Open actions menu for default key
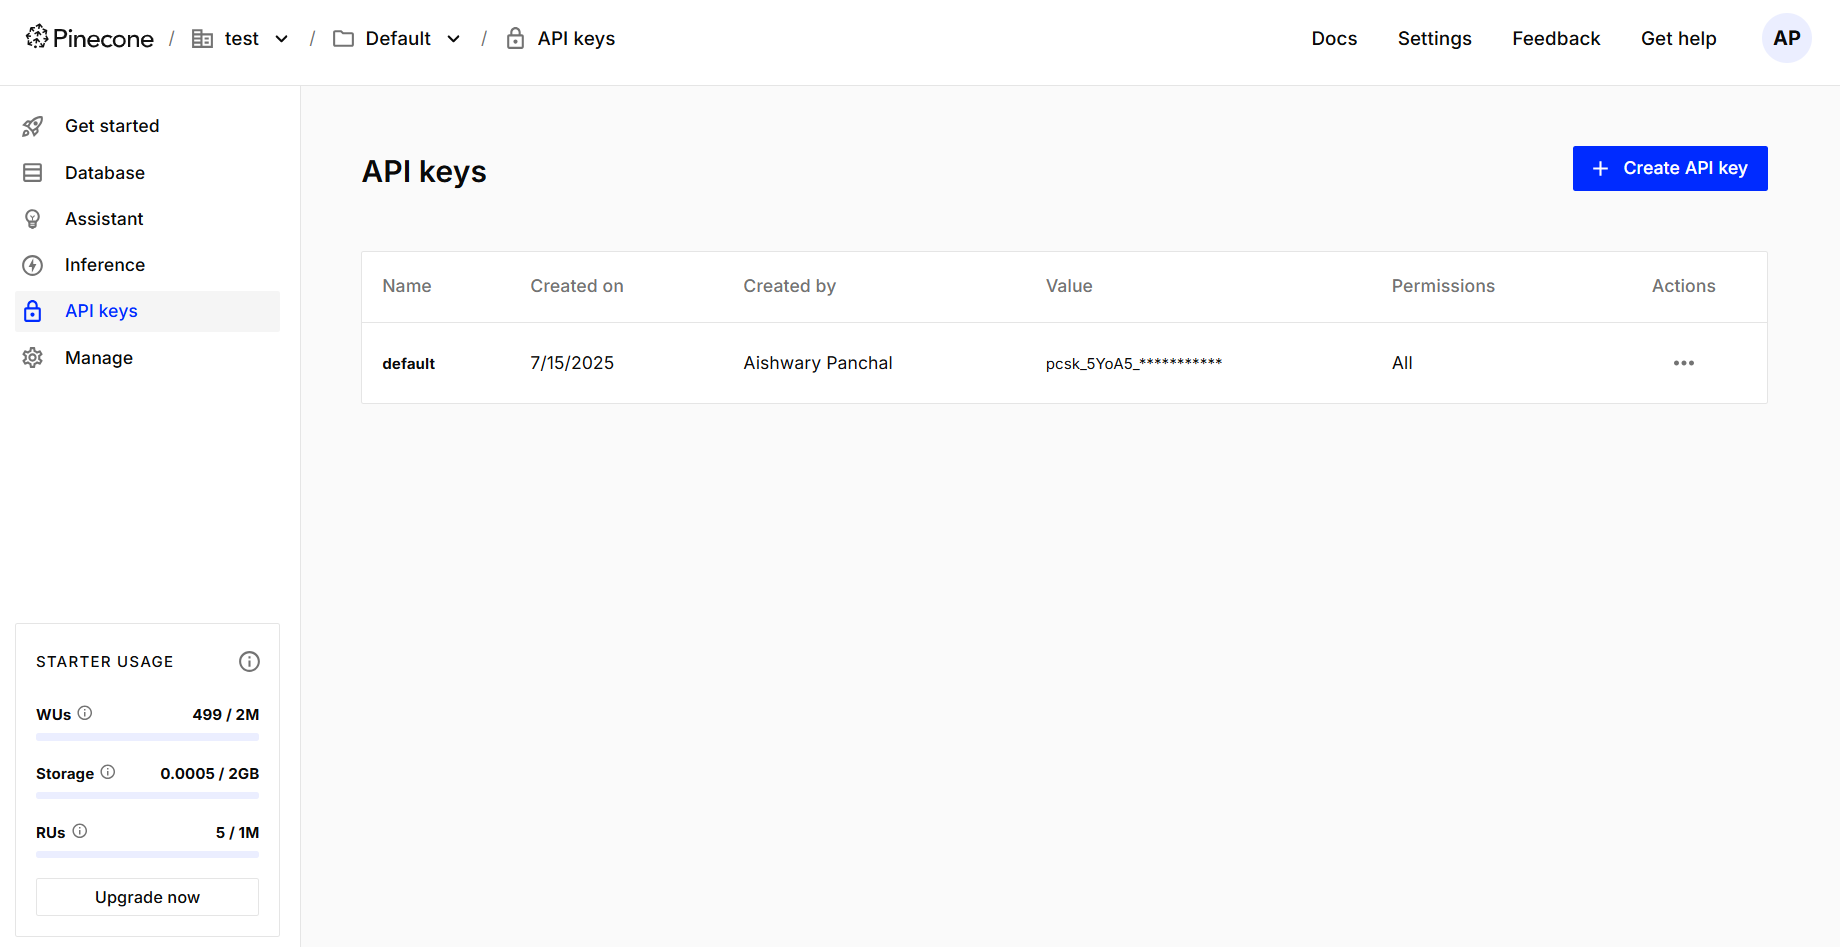 click(1683, 363)
